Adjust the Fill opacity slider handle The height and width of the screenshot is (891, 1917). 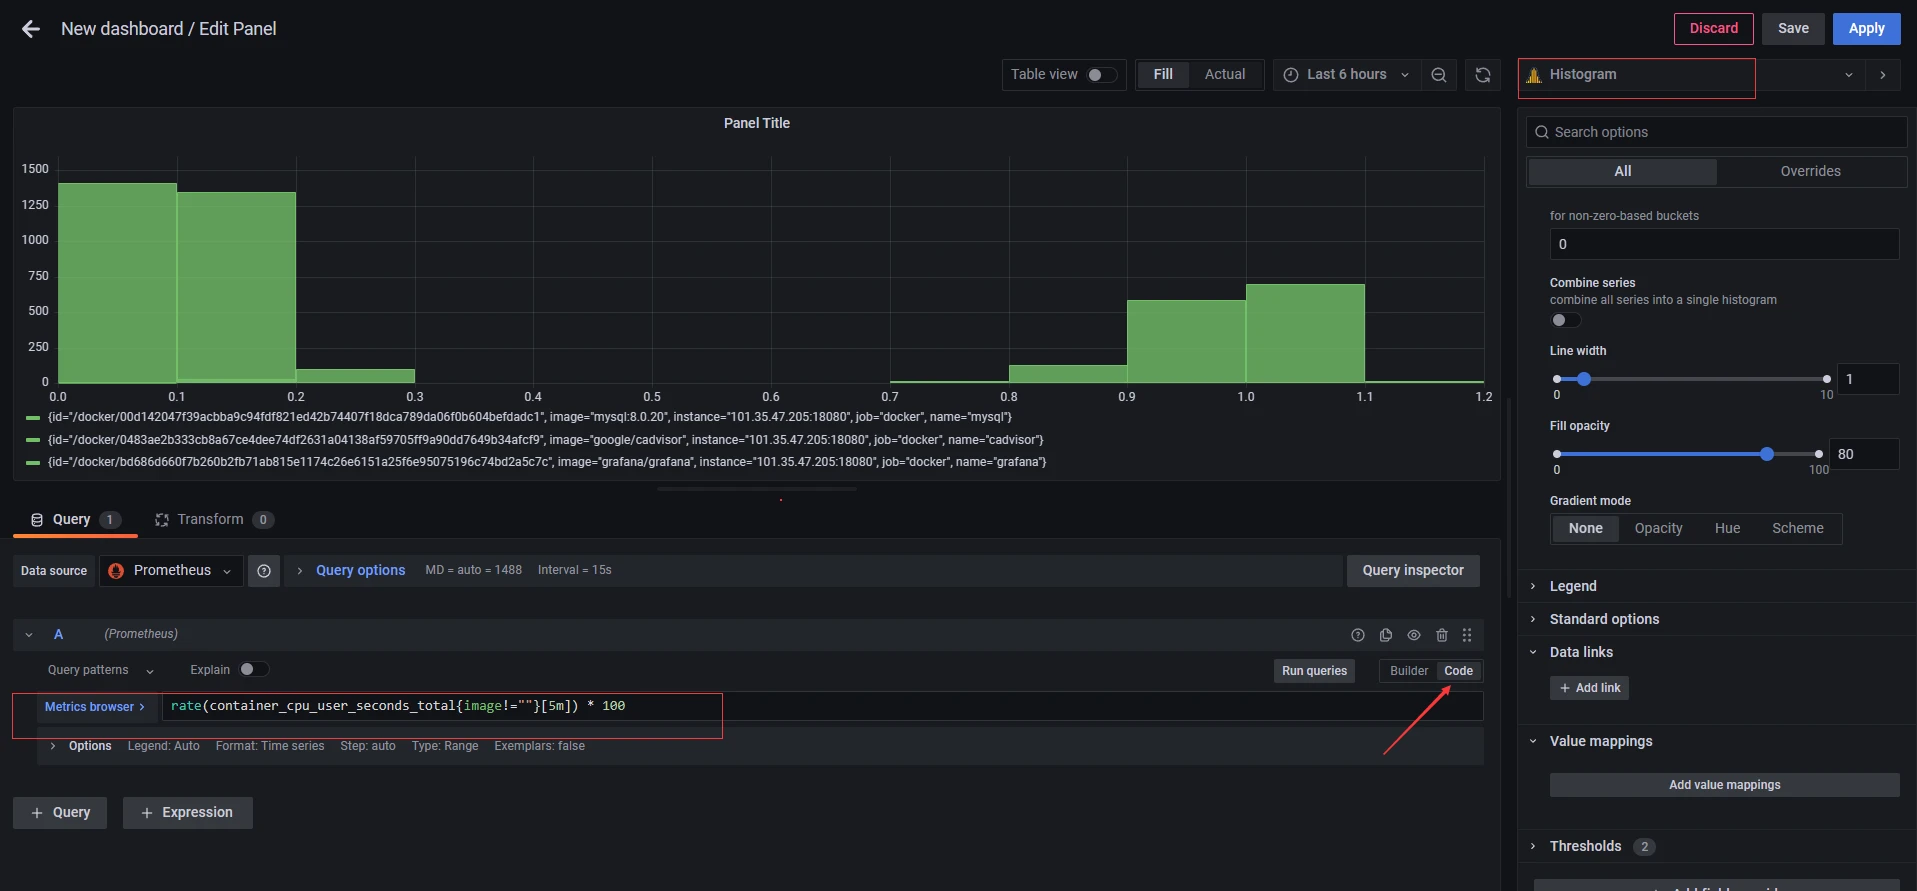click(1767, 454)
